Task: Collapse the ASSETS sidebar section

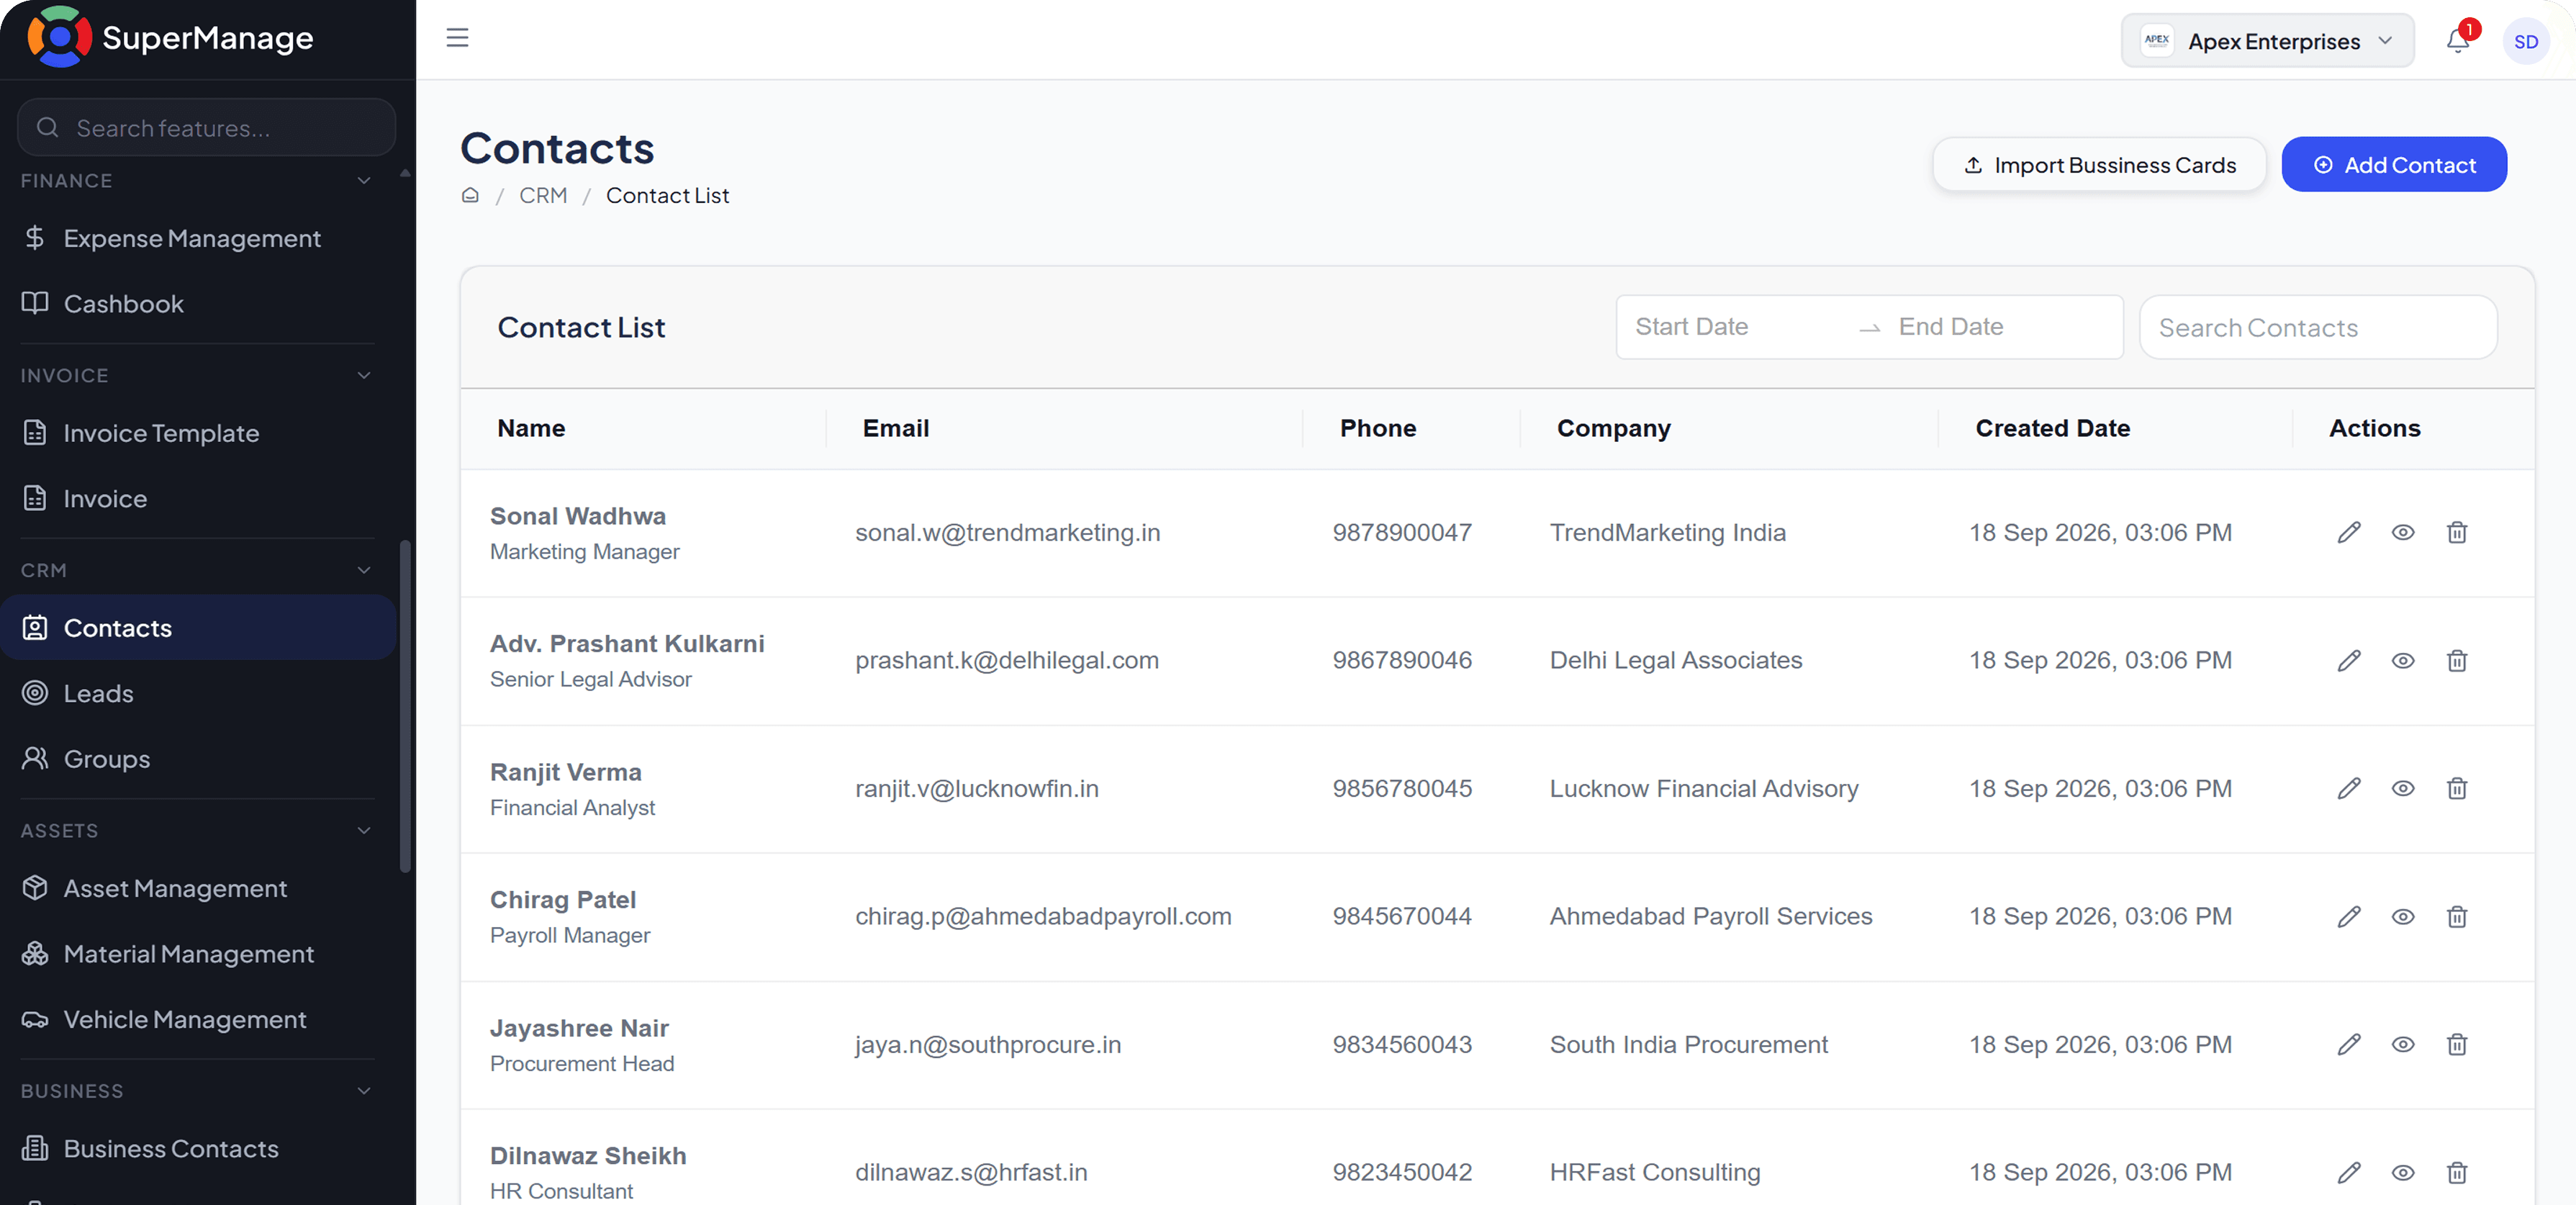Action: coord(364,830)
